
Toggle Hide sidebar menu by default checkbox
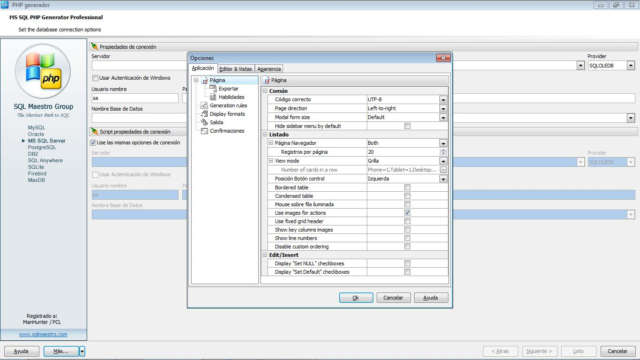407,126
